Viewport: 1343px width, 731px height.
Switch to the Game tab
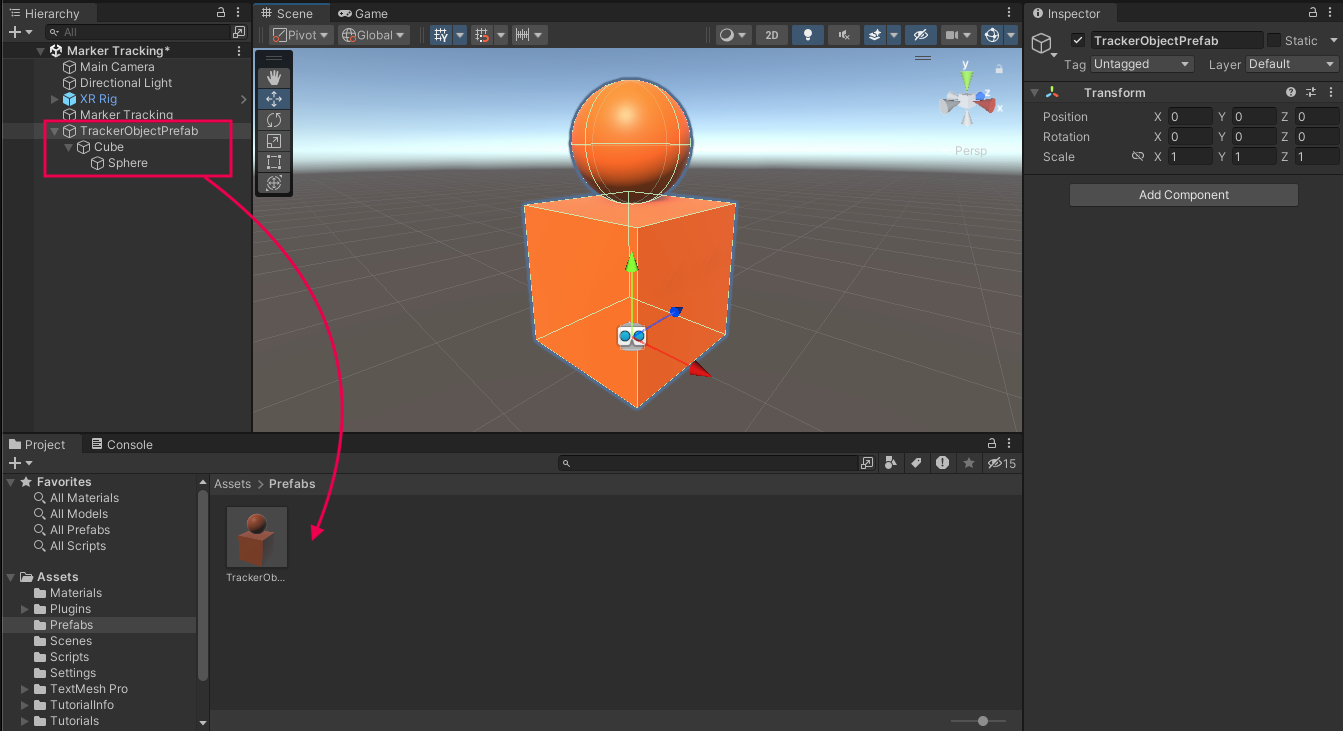(363, 14)
